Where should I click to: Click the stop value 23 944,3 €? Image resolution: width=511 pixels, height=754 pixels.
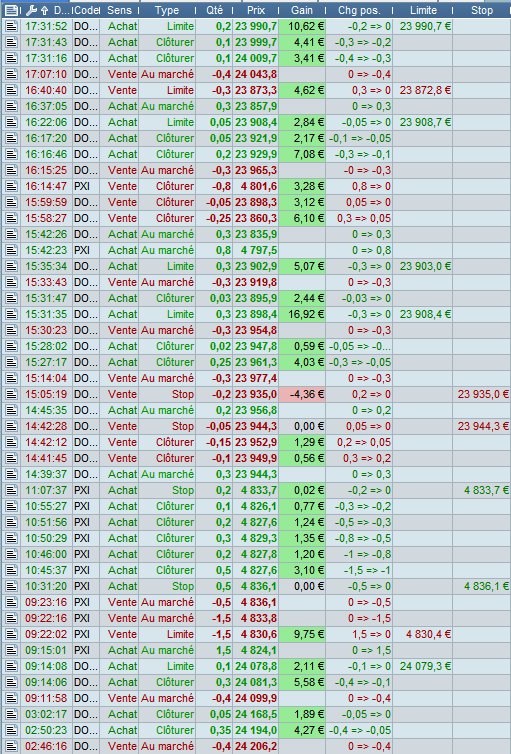[483, 427]
